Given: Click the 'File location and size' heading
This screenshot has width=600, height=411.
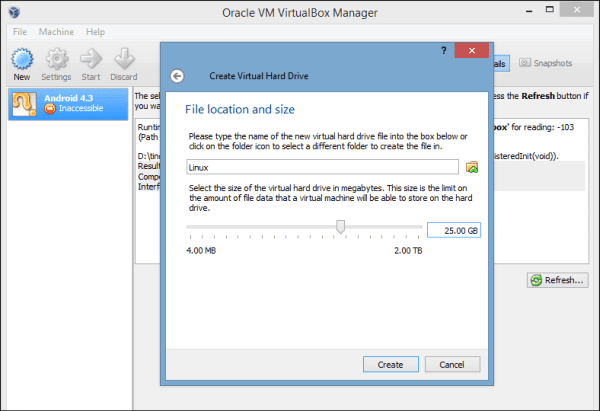Looking at the screenshot, I should click(x=240, y=109).
